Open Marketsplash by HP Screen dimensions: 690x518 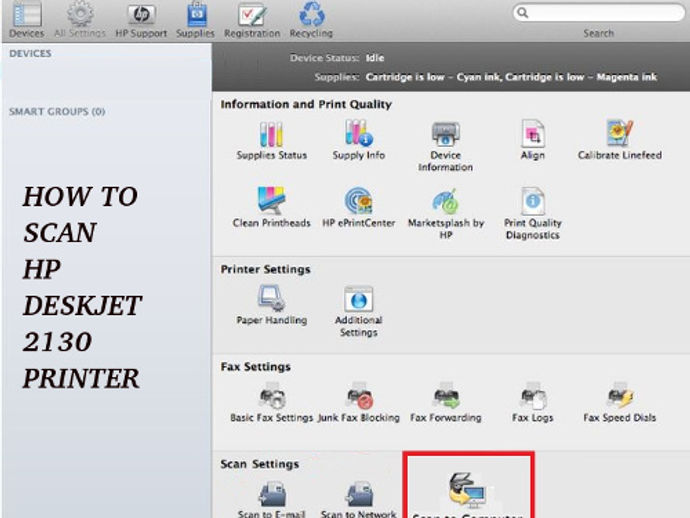pos(446,214)
